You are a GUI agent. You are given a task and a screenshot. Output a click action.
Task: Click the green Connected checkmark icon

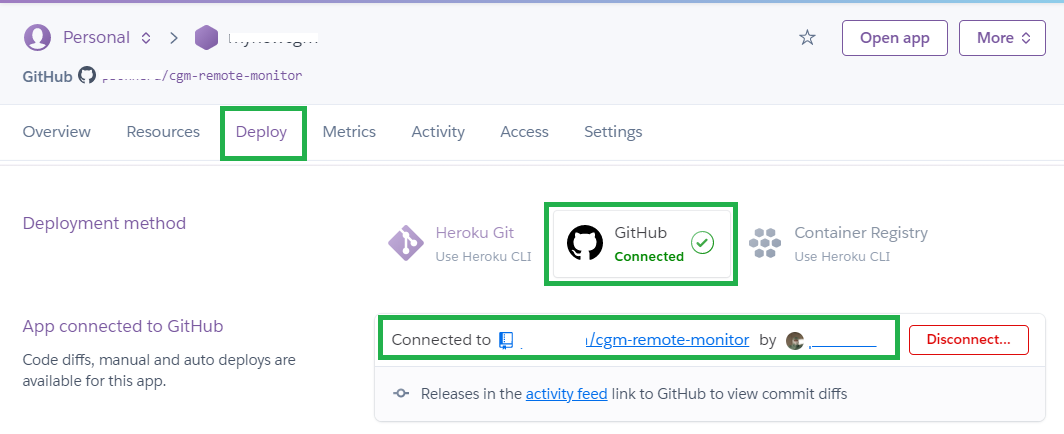click(x=702, y=243)
